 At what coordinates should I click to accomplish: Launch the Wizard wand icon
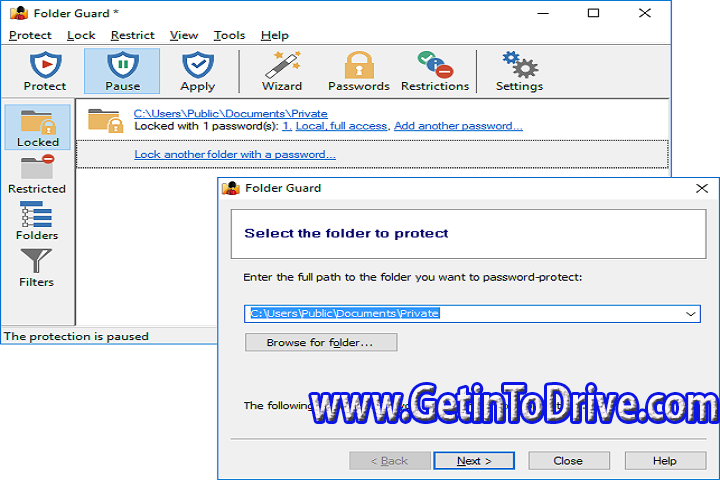coord(282,71)
